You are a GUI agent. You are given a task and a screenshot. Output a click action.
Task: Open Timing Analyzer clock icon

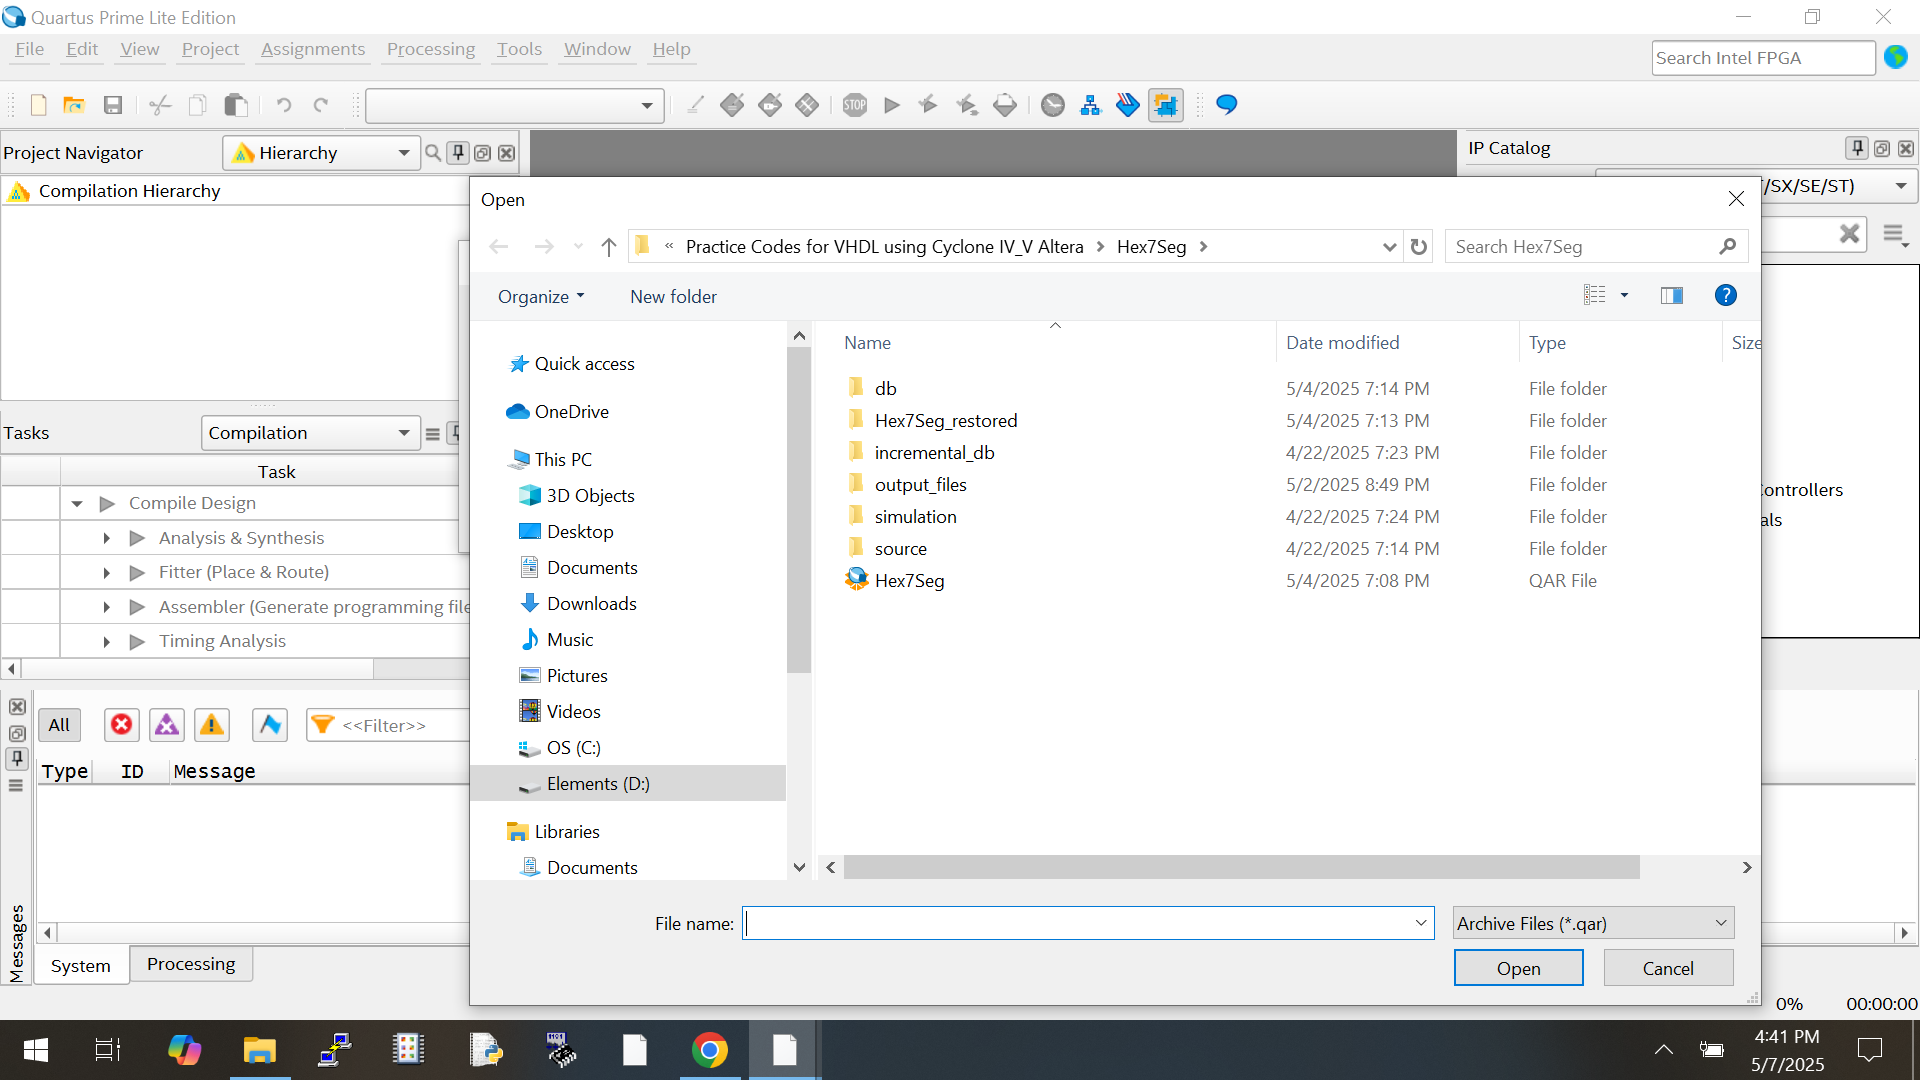click(1052, 105)
